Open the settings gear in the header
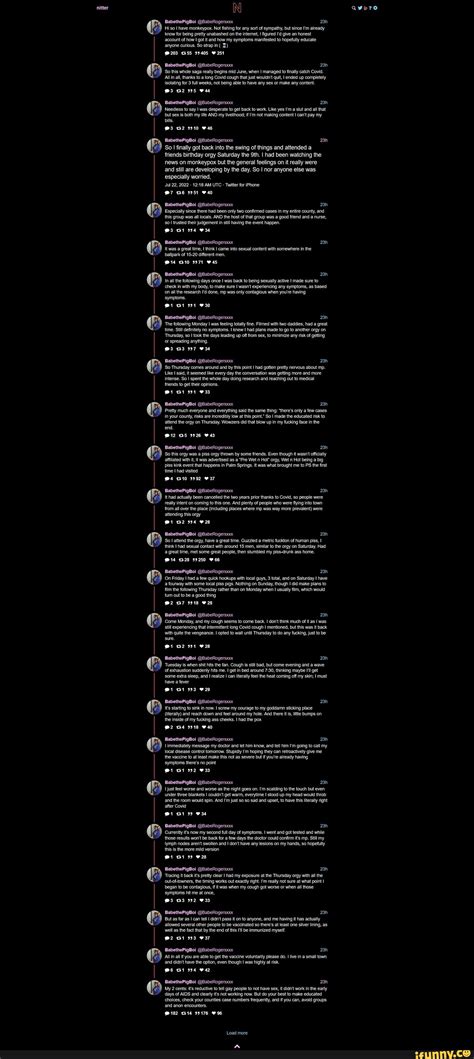This screenshot has height=1059, width=474. pos(375,8)
